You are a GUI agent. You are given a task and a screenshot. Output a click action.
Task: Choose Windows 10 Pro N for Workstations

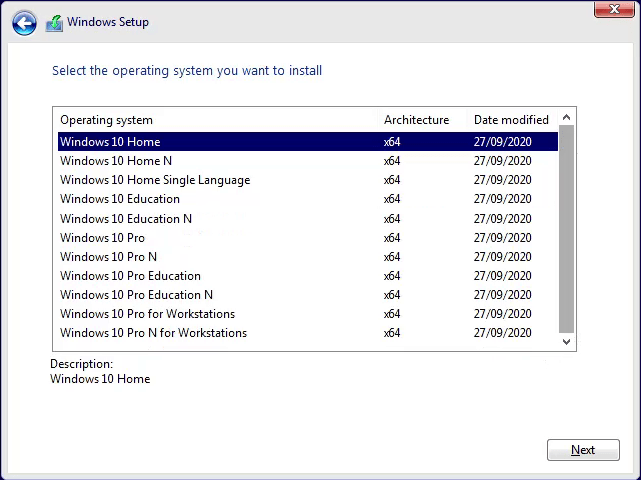click(x=307, y=333)
